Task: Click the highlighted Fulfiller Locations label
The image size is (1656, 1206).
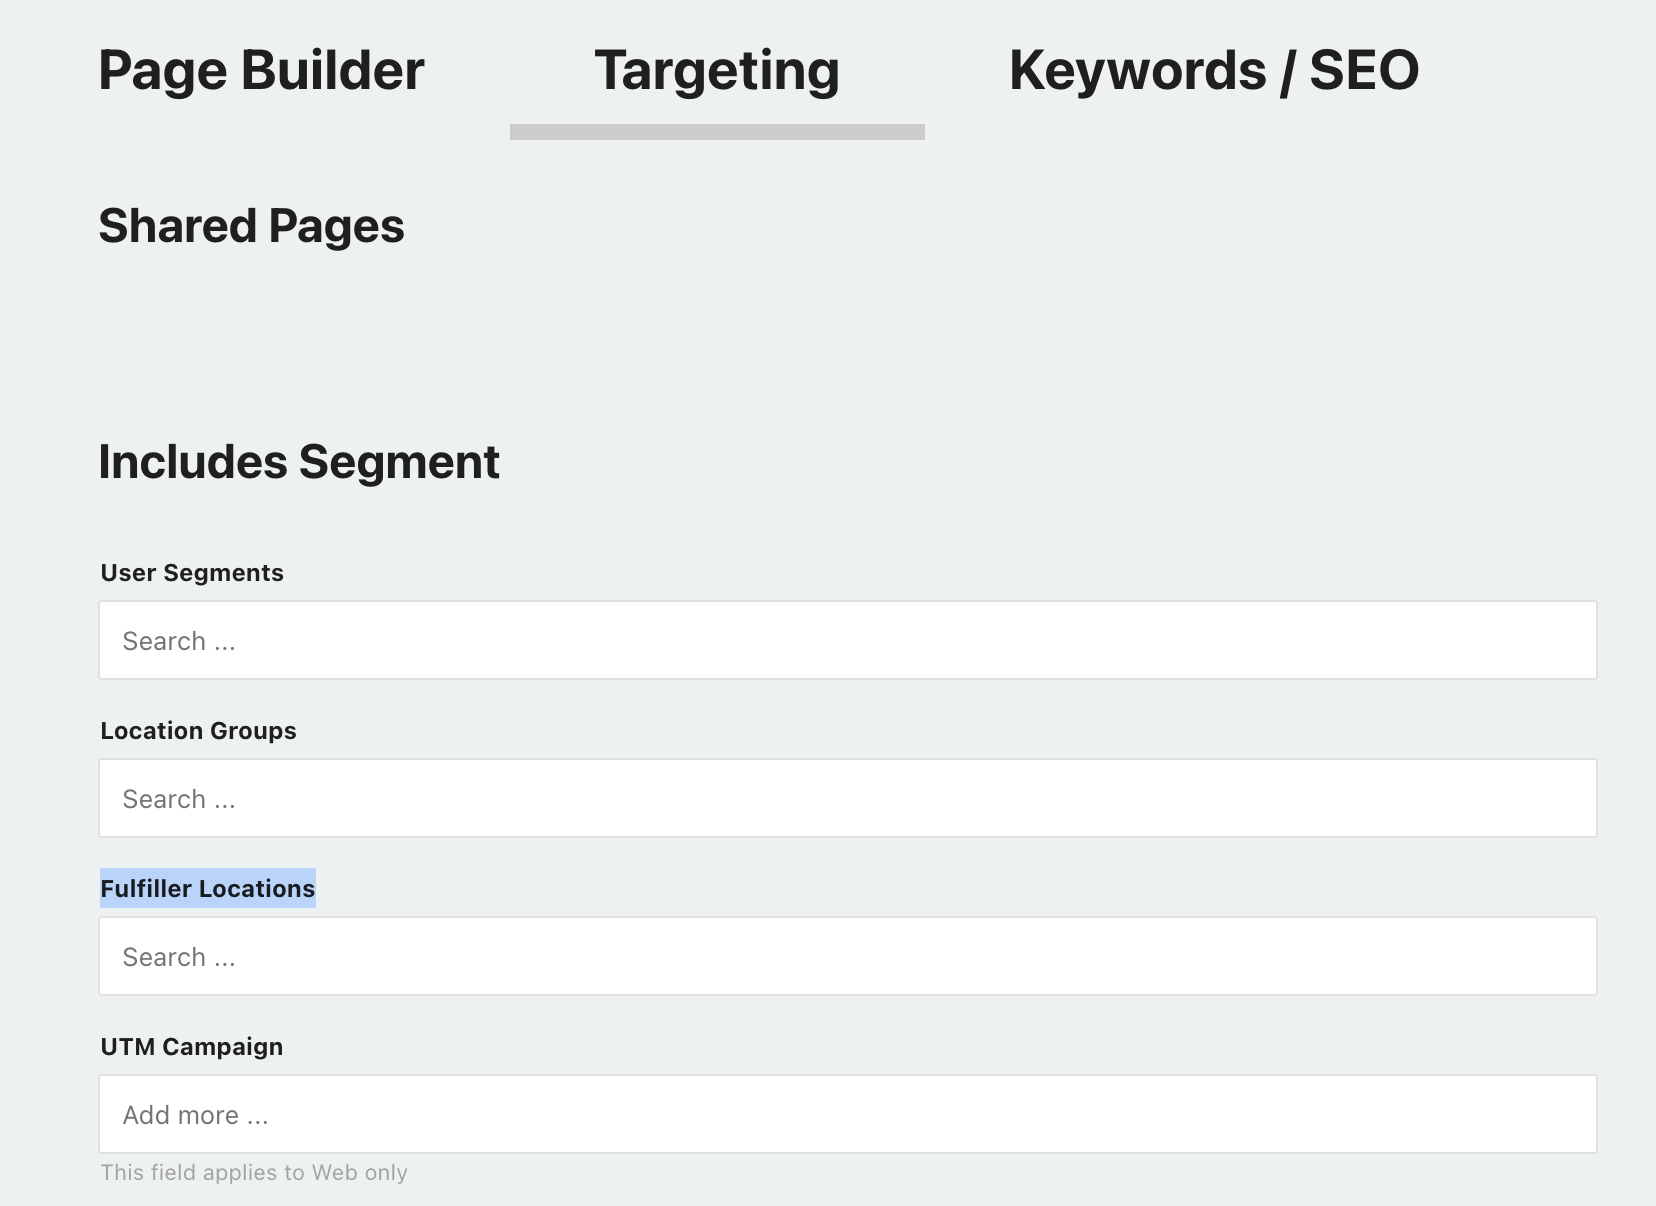Action: coord(208,888)
